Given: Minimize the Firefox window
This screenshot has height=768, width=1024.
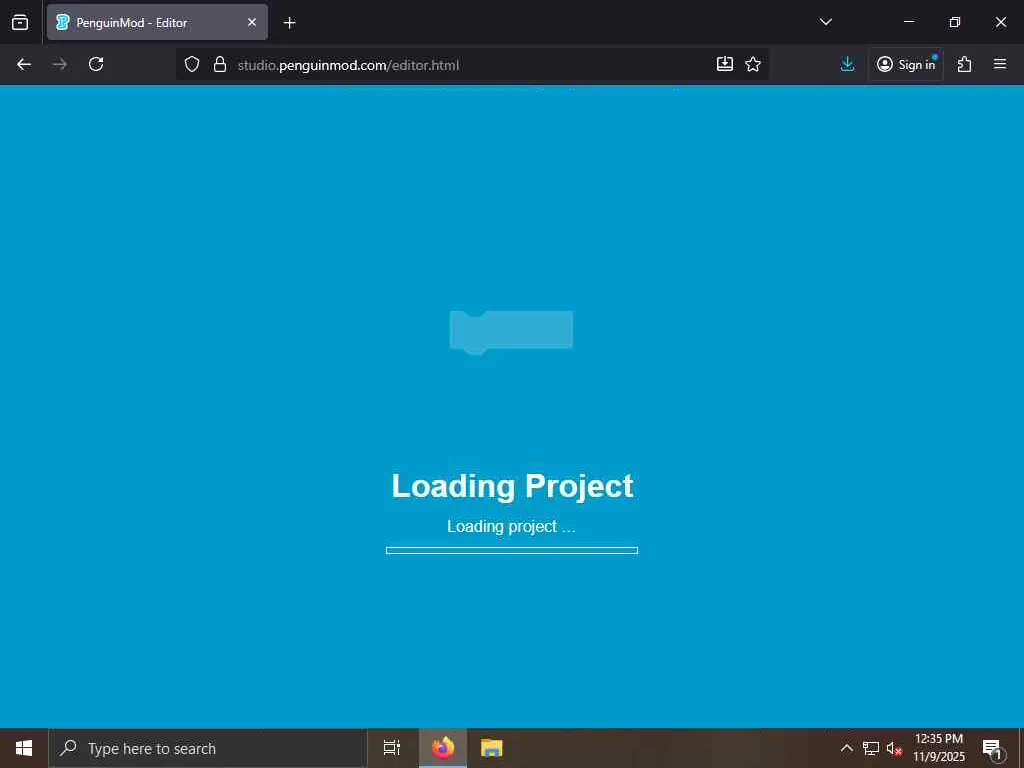Looking at the screenshot, I should (909, 22).
